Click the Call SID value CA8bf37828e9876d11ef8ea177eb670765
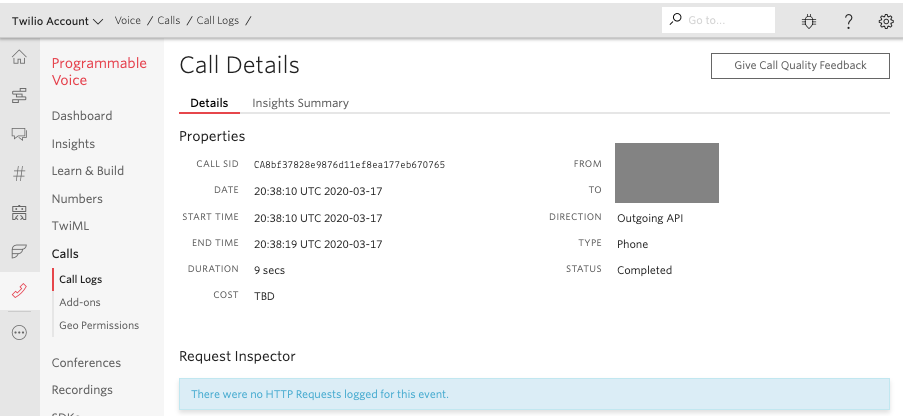The image size is (903, 416). click(x=350, y=165)
